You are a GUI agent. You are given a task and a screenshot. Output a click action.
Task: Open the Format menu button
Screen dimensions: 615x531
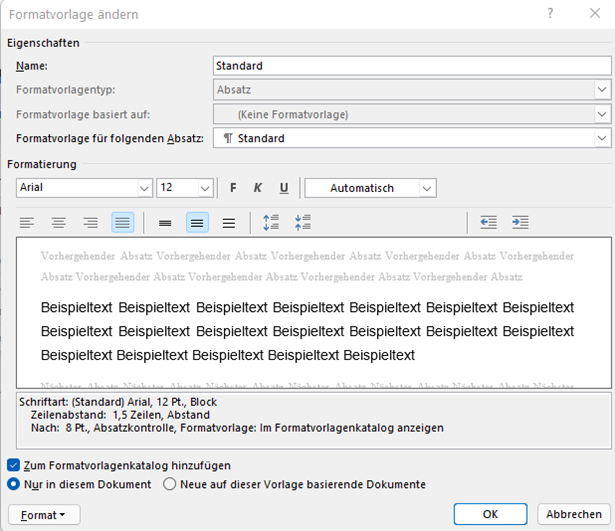[x=44, y=514]
